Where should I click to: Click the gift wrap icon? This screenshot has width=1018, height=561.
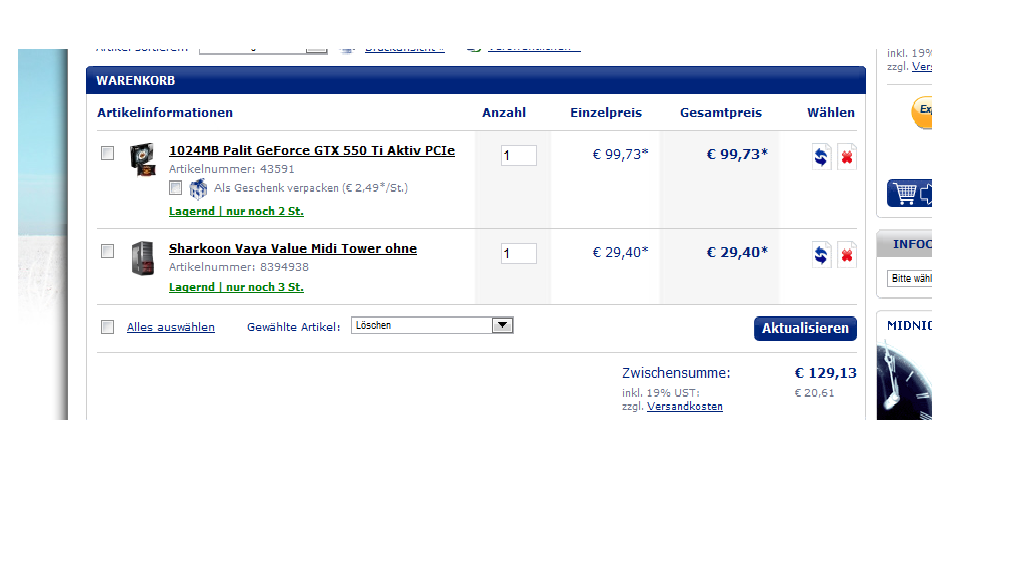(198, 188)
